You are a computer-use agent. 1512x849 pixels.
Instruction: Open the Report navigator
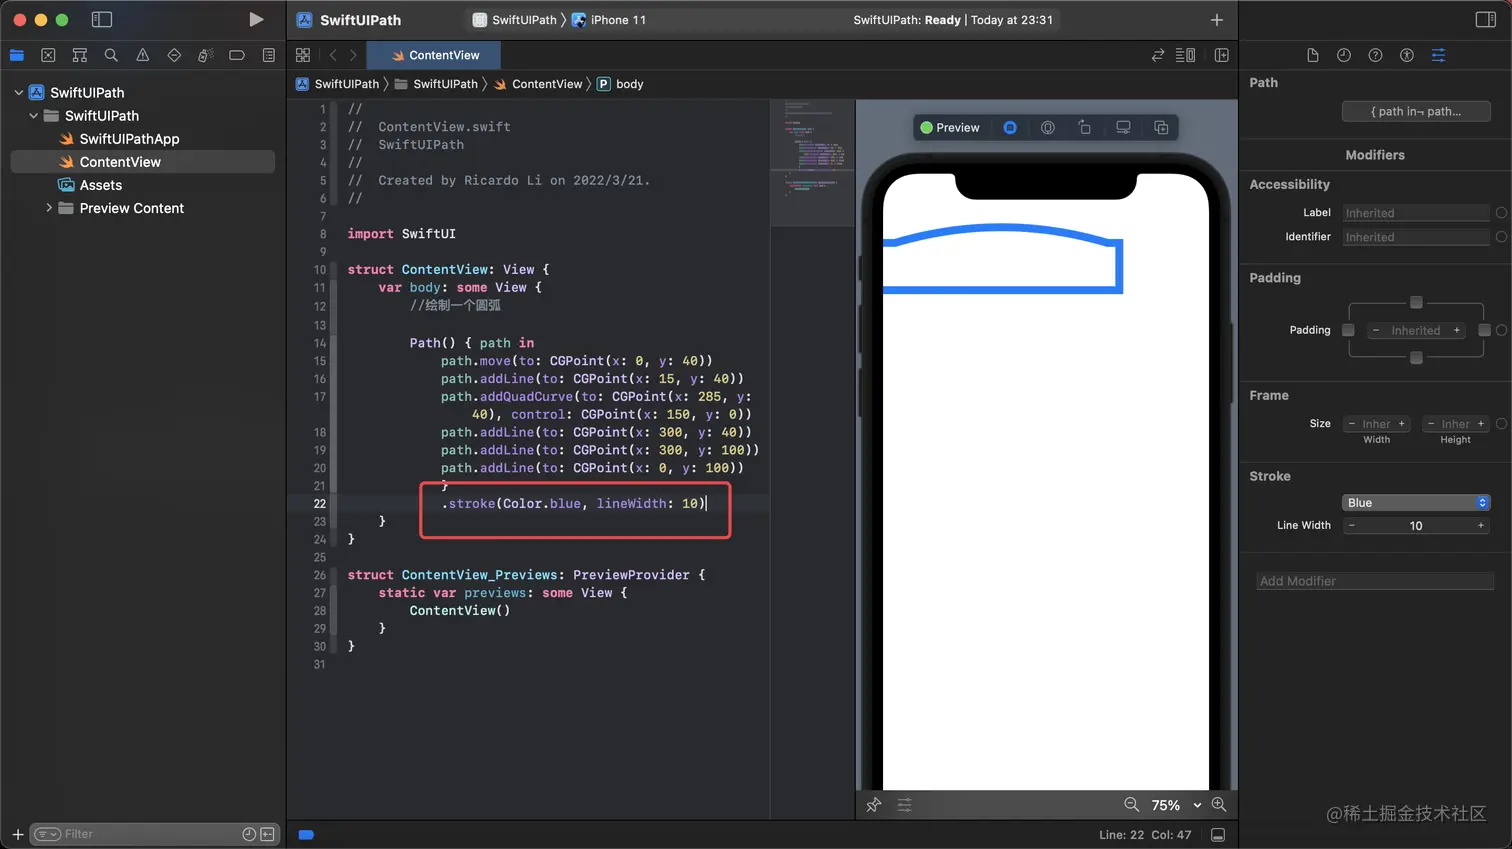tap(268, 55)
